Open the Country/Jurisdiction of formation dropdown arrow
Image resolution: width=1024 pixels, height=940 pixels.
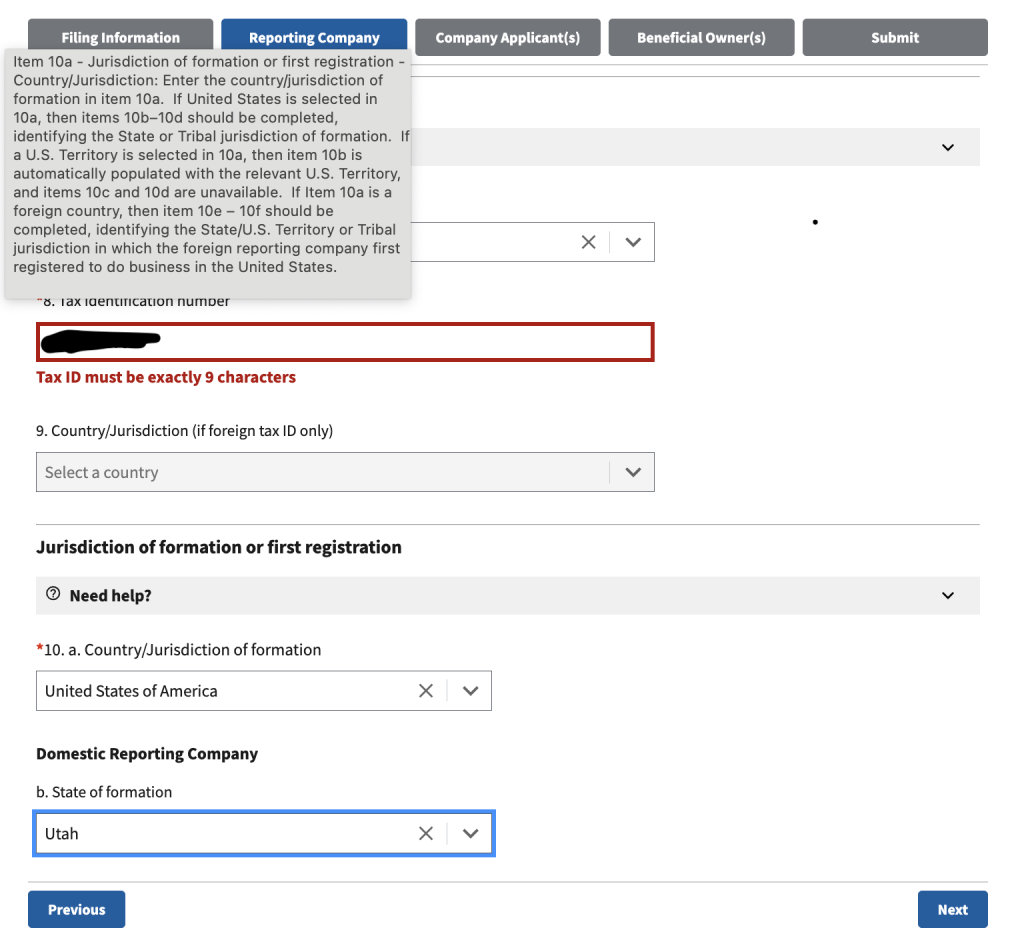click(471, 691)
